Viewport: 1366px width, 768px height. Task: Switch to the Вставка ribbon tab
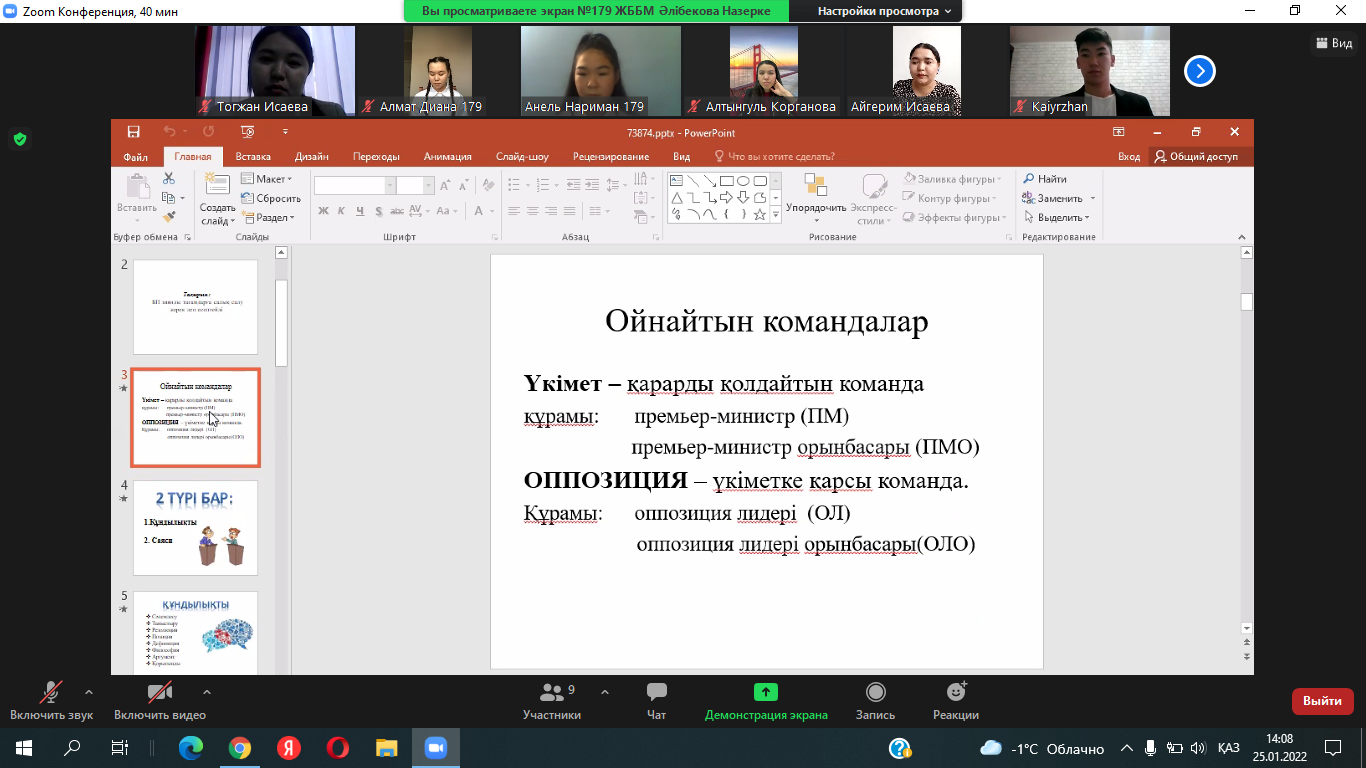coord(253,157)
